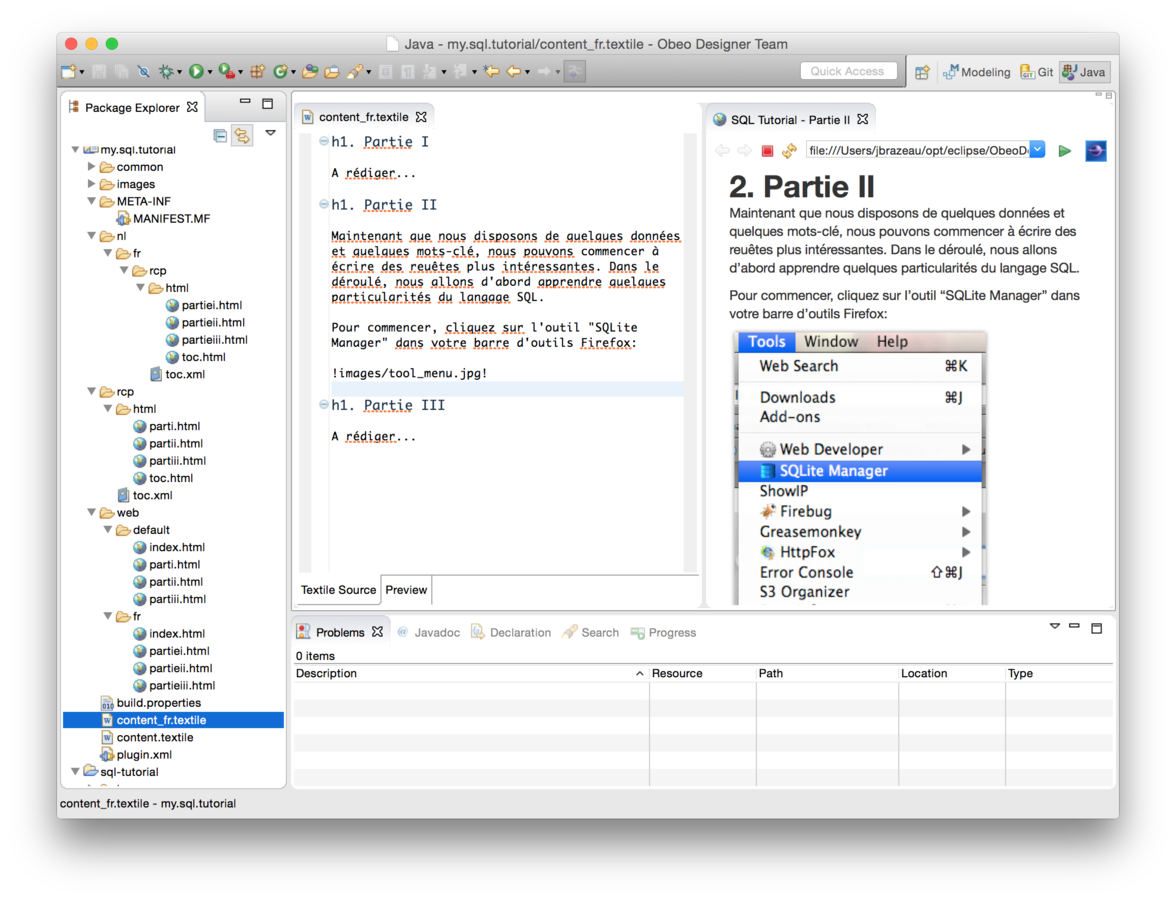Click the browser URL address field
Image resolution: width=1176 pixels, height=900 pixels.
[917, 150]
